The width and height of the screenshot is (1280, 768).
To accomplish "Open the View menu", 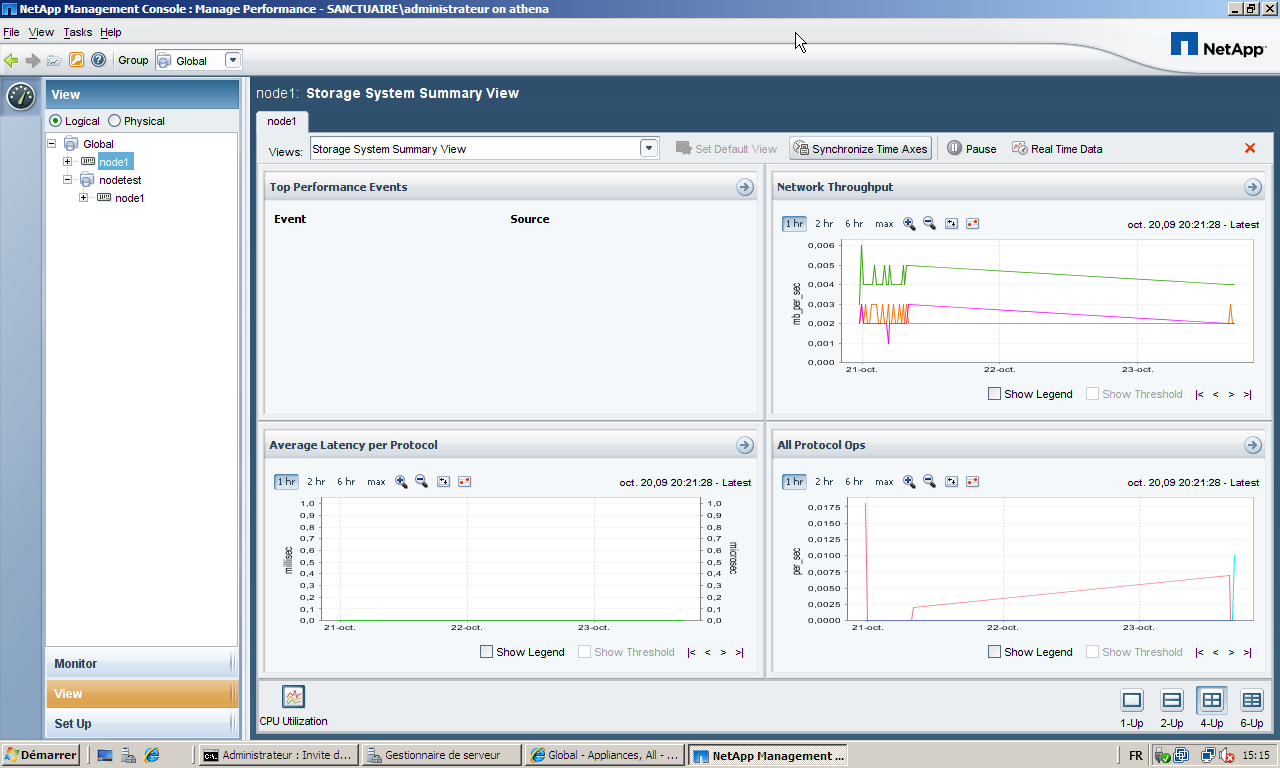I will coord(41,32).
